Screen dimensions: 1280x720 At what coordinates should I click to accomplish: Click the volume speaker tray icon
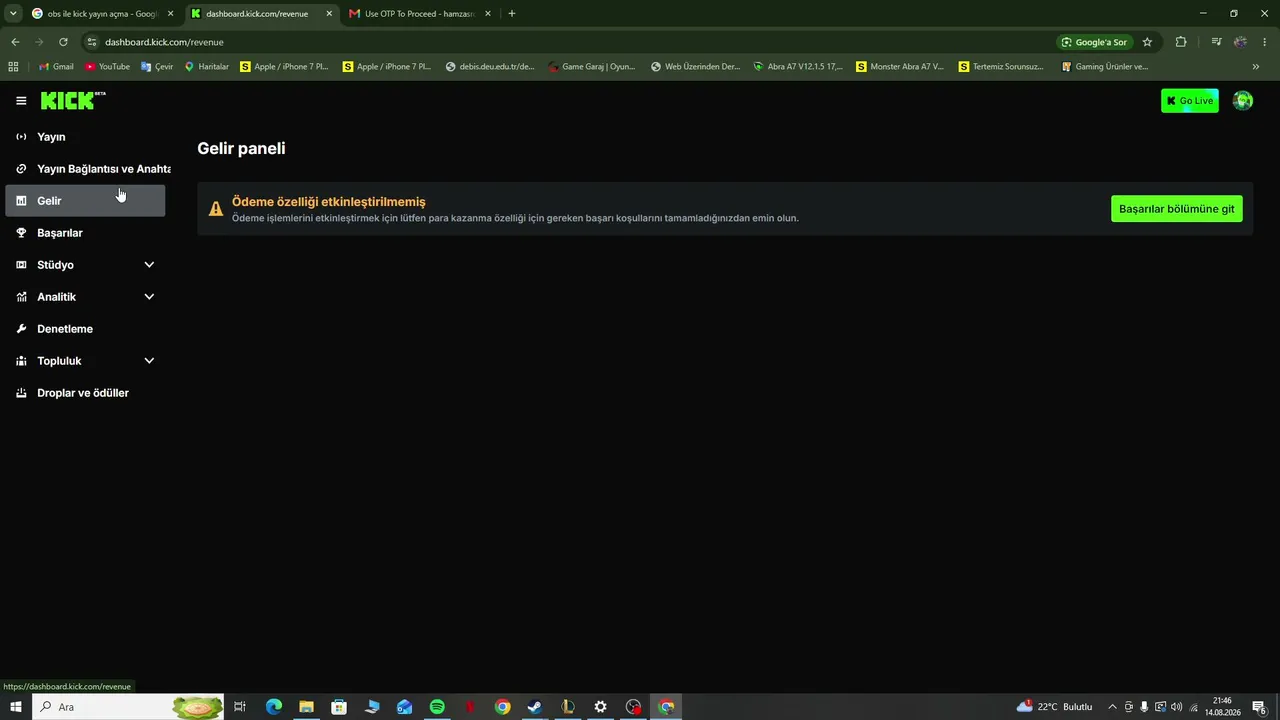point(1176,707)
